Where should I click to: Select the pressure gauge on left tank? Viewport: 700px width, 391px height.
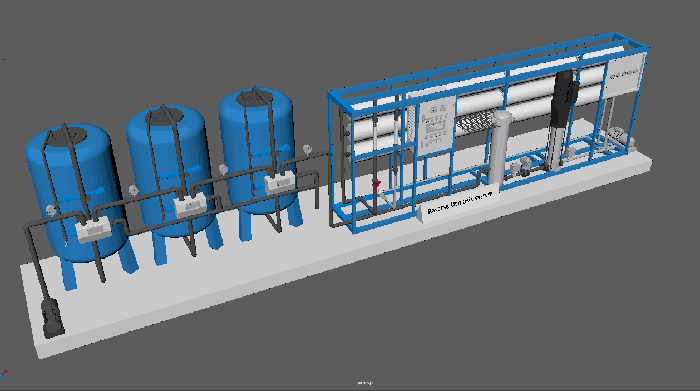(51, 210)
